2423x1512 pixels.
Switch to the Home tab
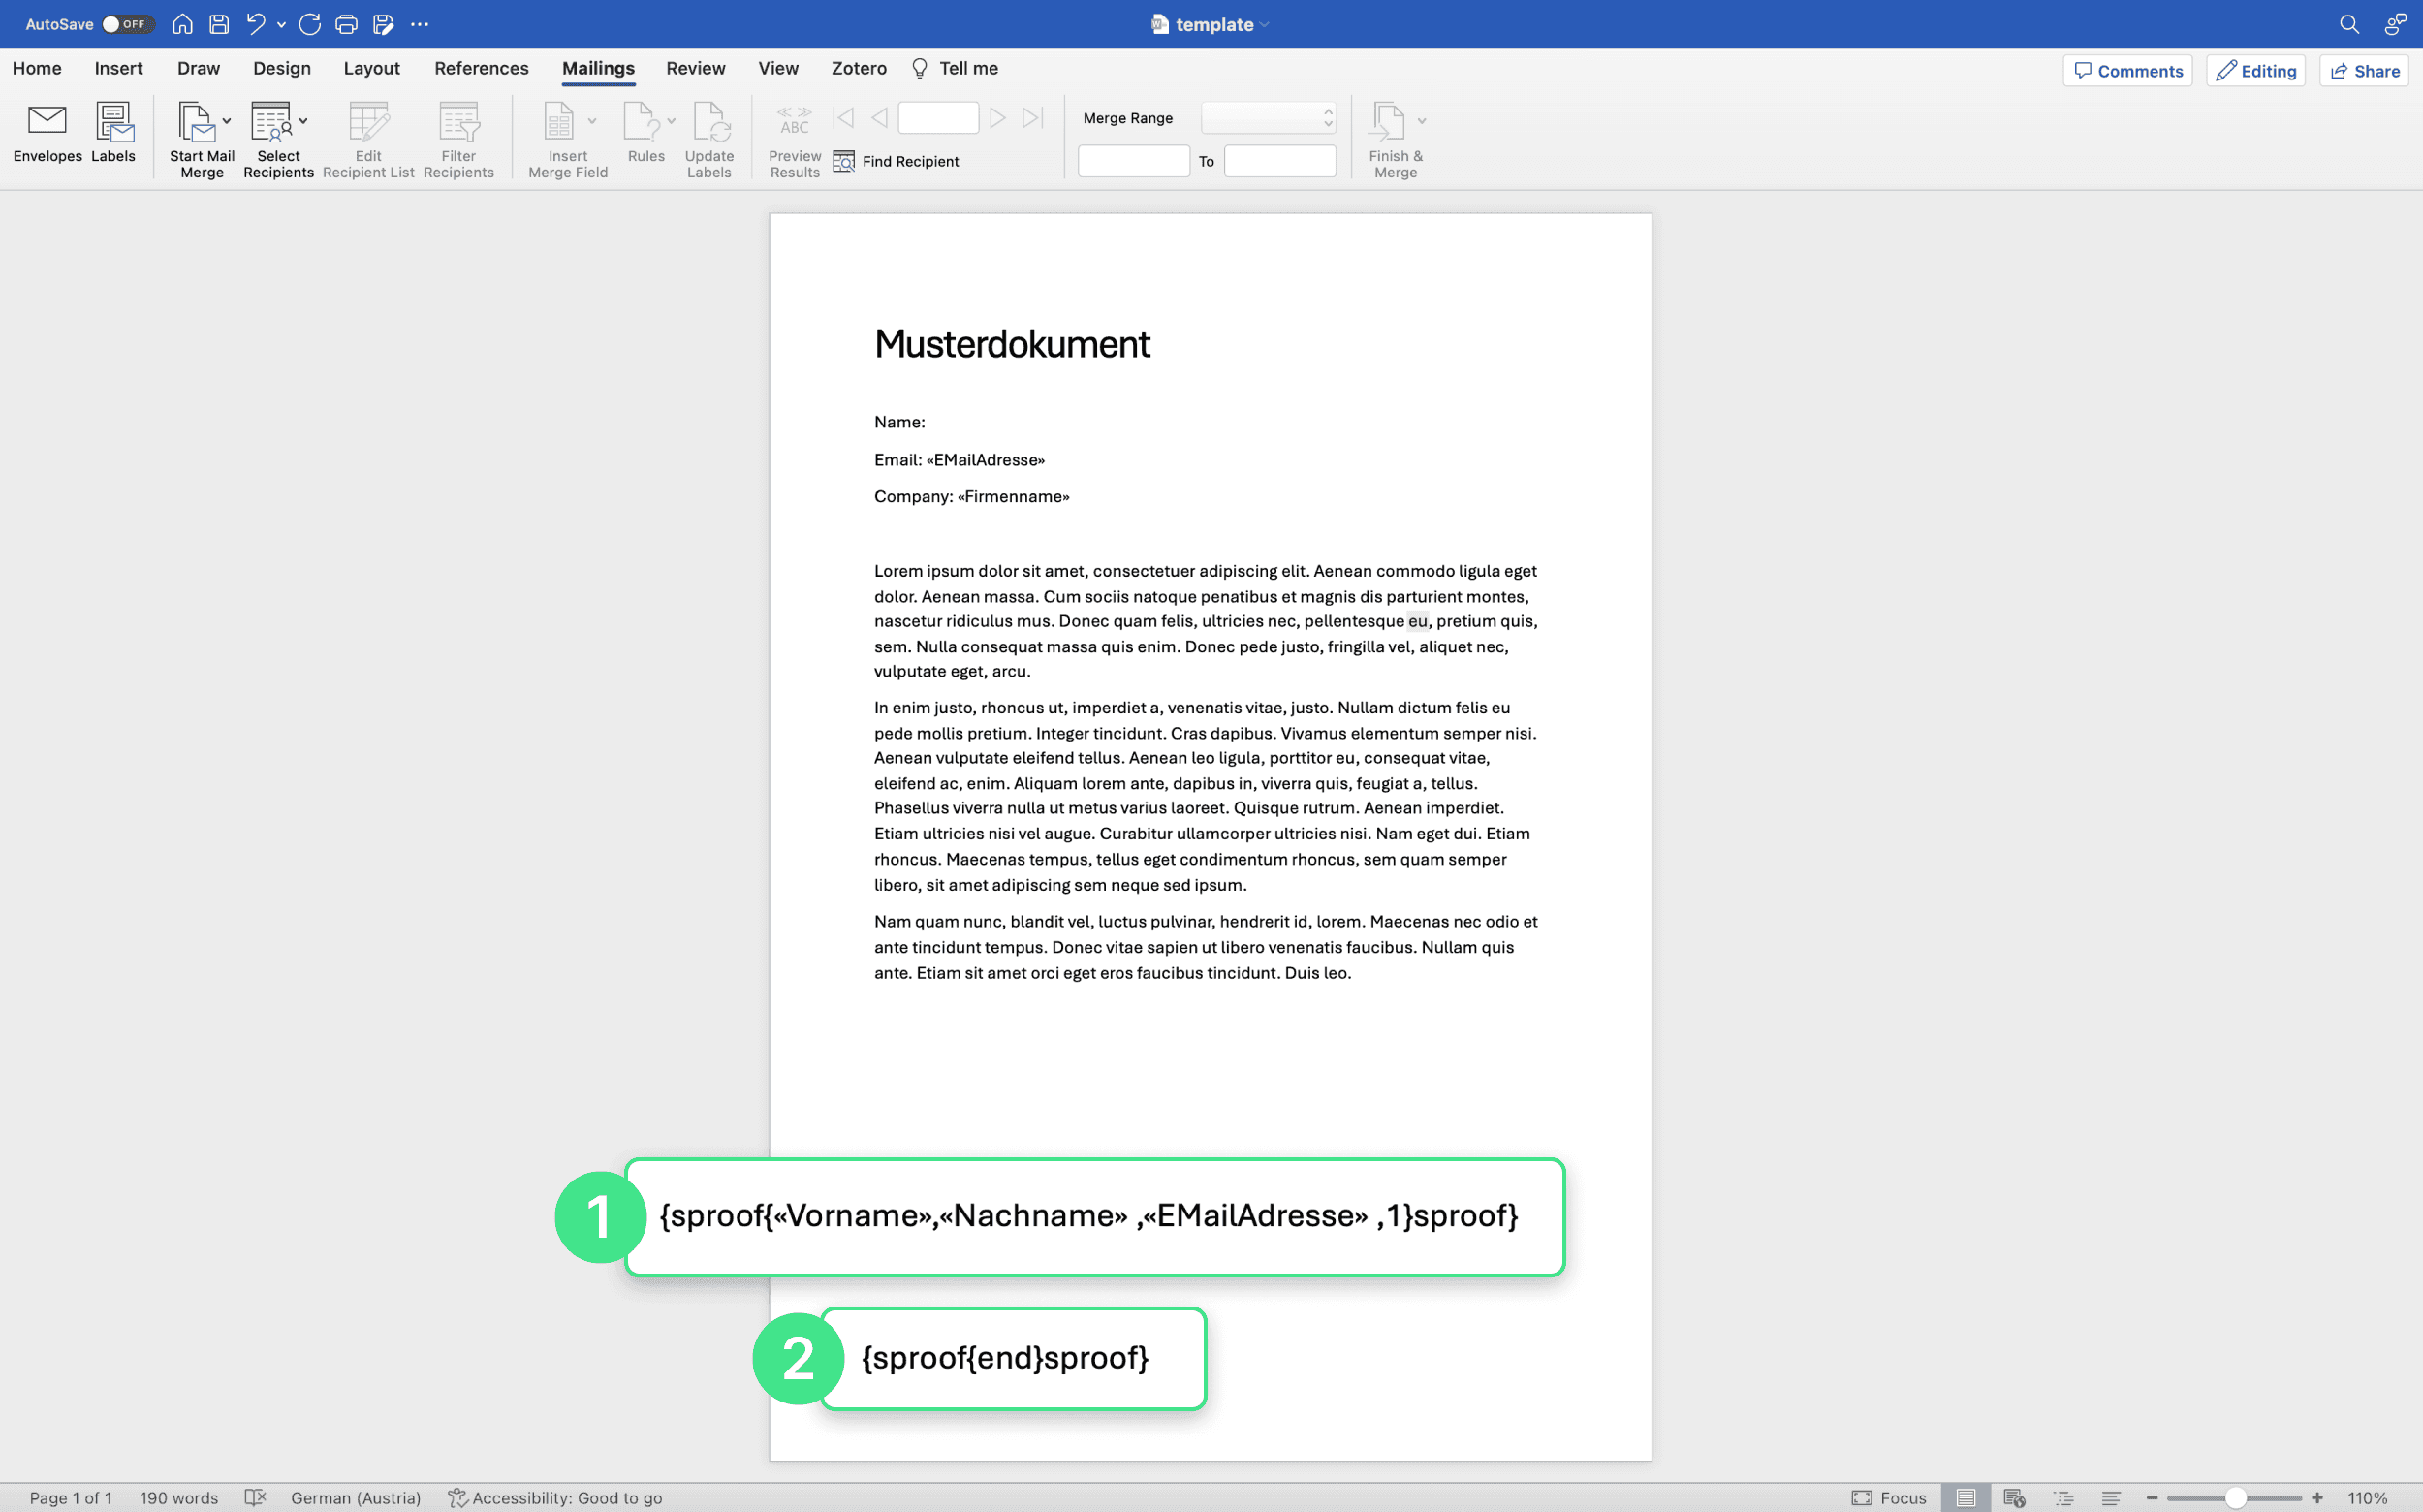click(37, 68)
